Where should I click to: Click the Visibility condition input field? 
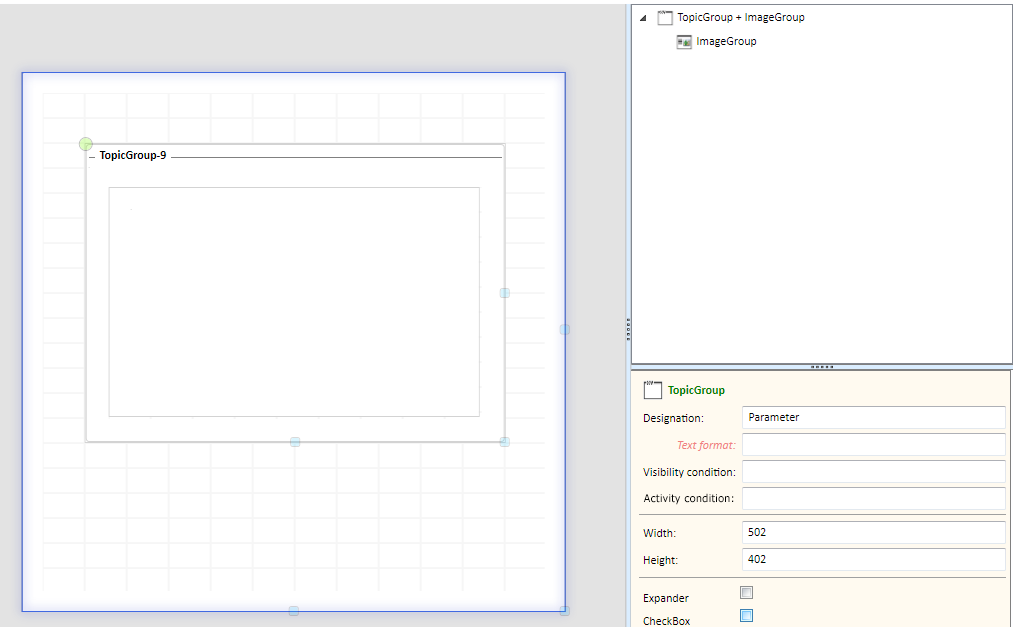873,472
